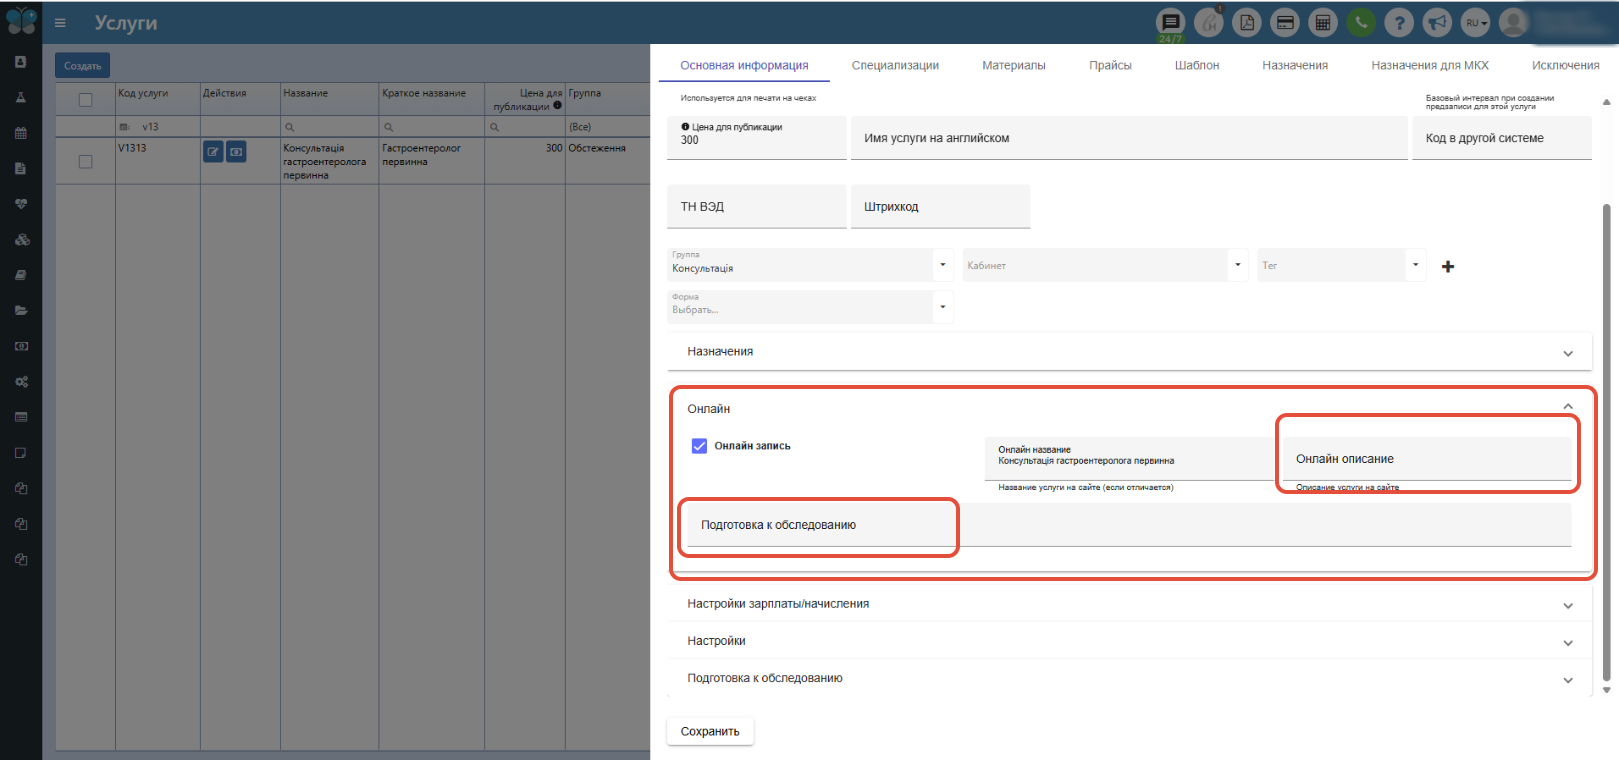
Task: Open the sticky note icon in sidebar
Action: [x=21, y=453]
